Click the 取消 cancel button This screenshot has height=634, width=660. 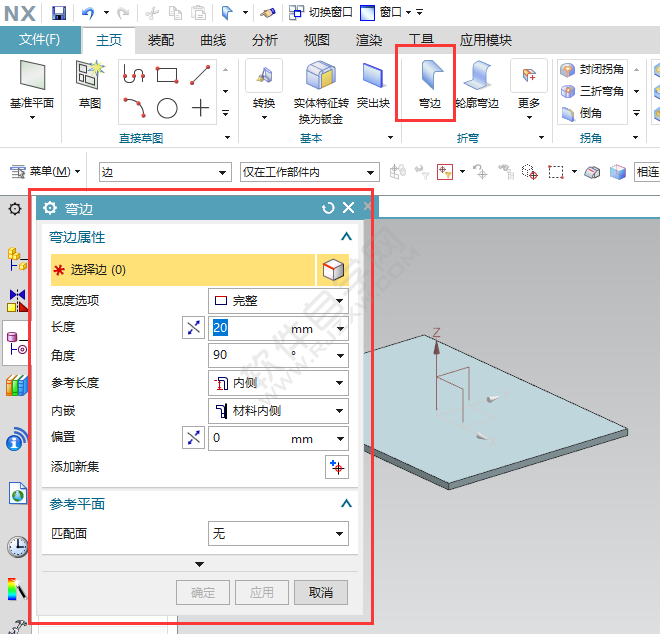(321, 592)
